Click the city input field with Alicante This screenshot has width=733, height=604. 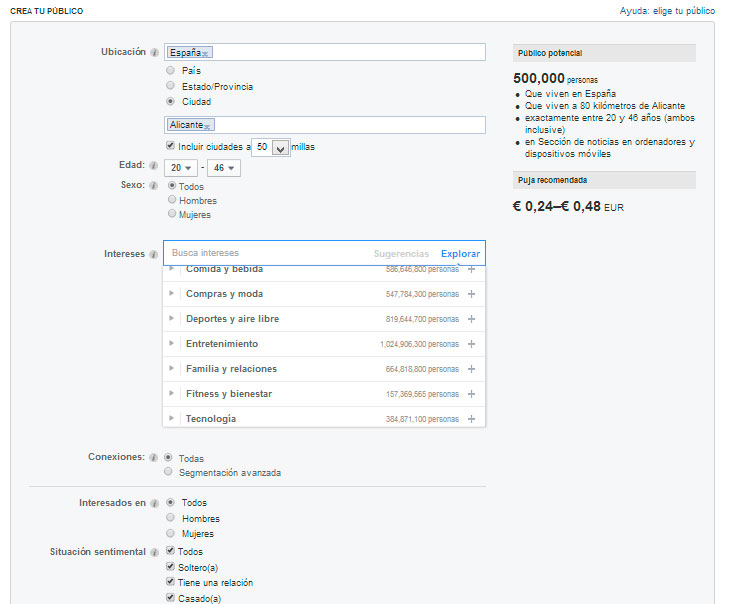(325, 125)
